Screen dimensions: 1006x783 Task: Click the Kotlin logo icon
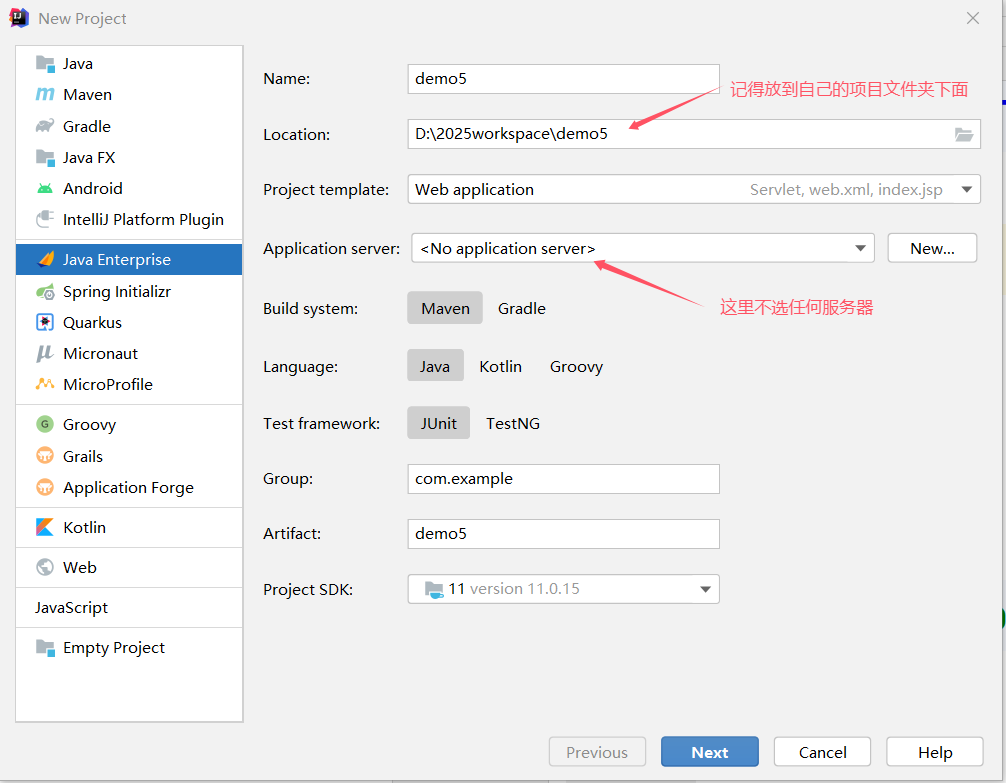(45, 528)
